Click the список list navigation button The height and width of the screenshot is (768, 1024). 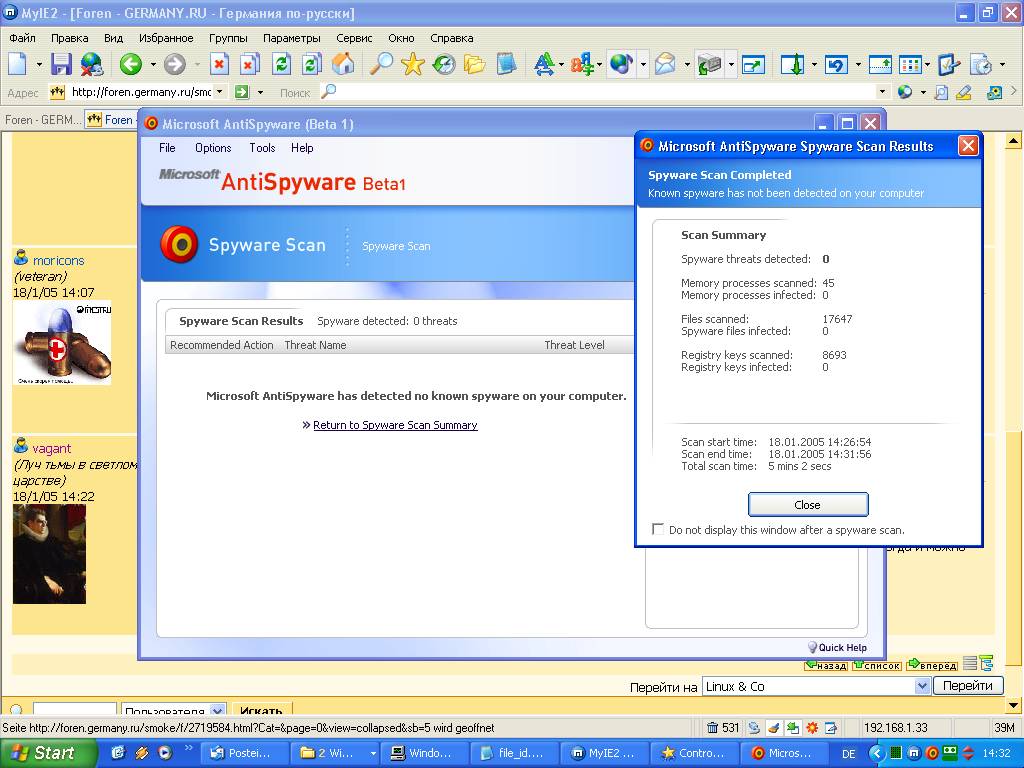point(876,665)
